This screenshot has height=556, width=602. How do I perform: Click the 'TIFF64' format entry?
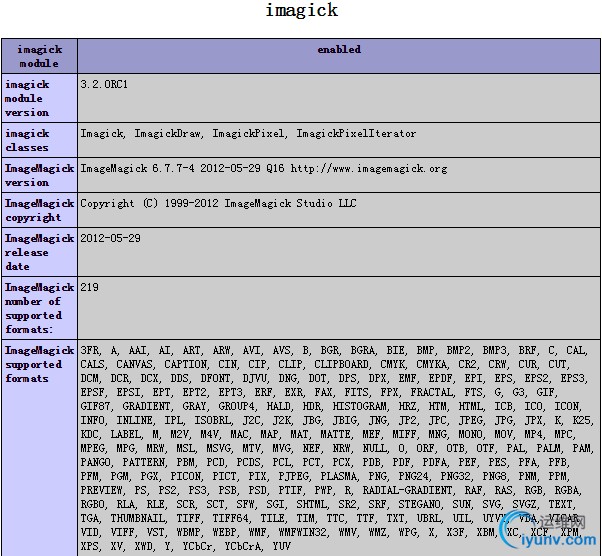point(230,518)
